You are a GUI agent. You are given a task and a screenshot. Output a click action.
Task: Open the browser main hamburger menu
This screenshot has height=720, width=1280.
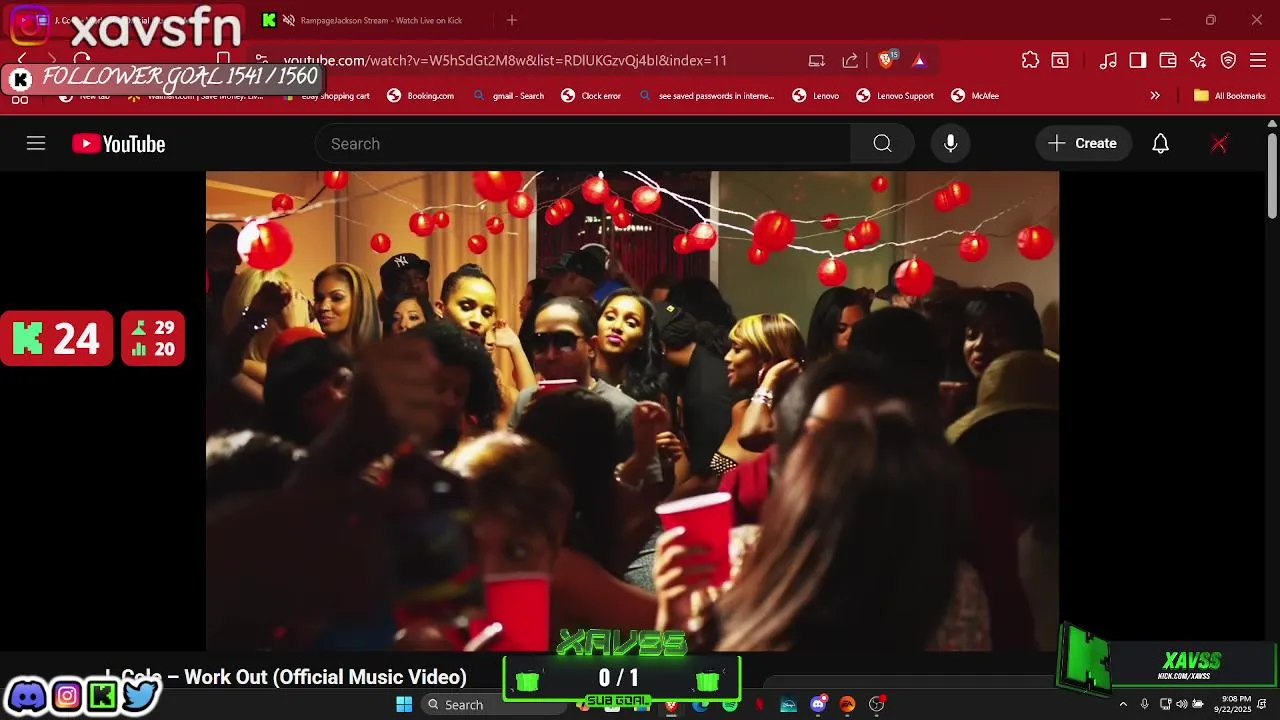click(x=1258, y=60)
